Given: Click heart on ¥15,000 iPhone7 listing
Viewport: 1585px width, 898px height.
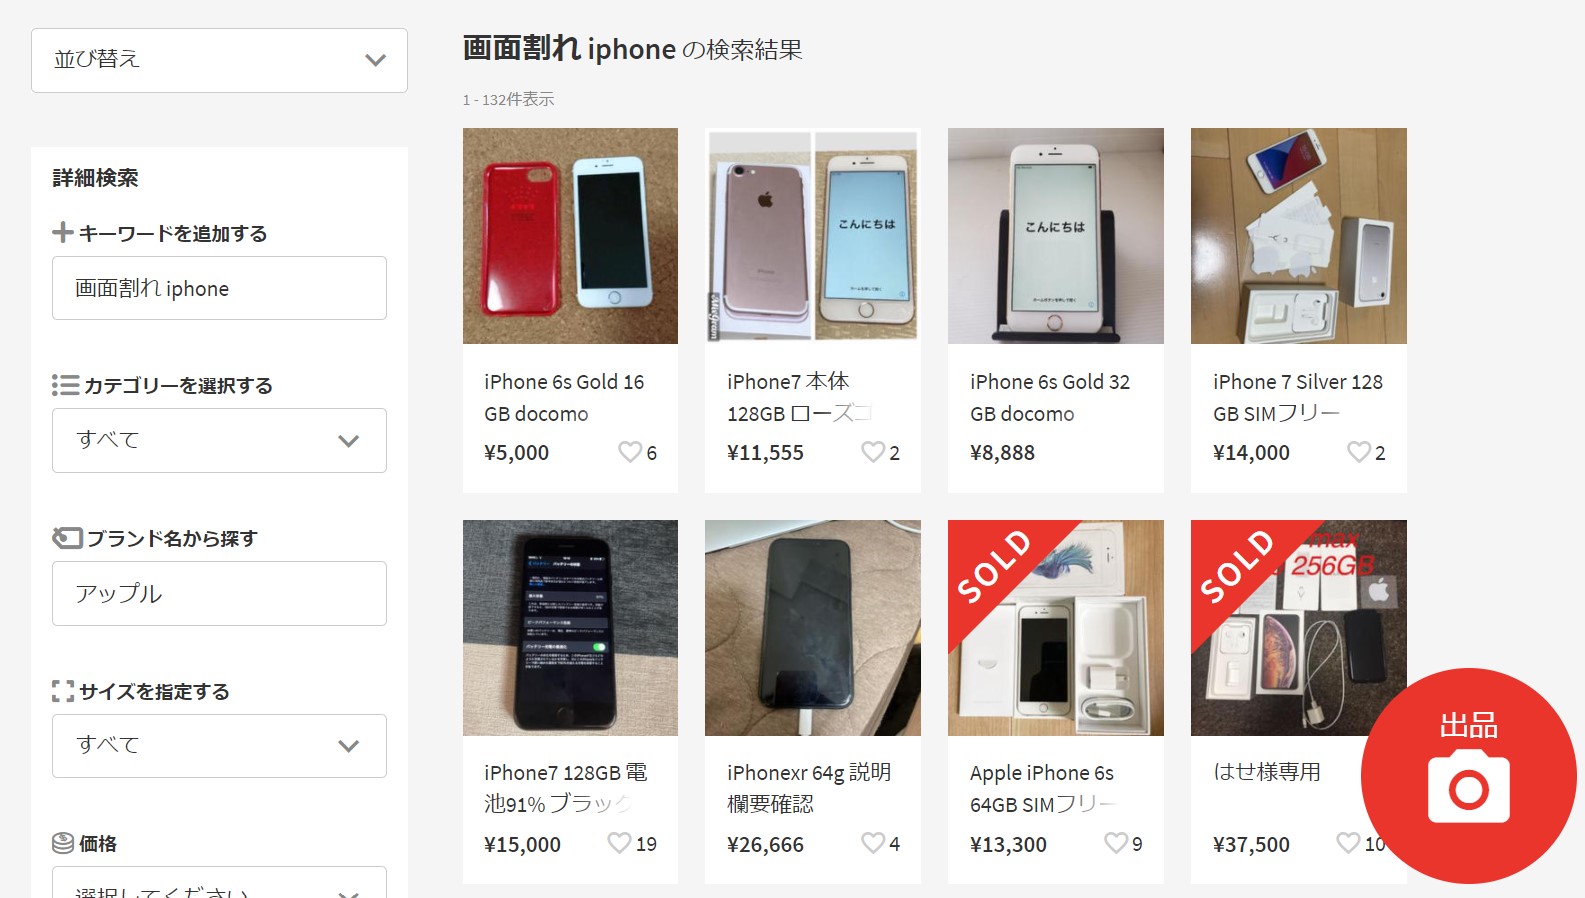Looking at the screenshot, I should pyautogui.click(x=620, y=843).
